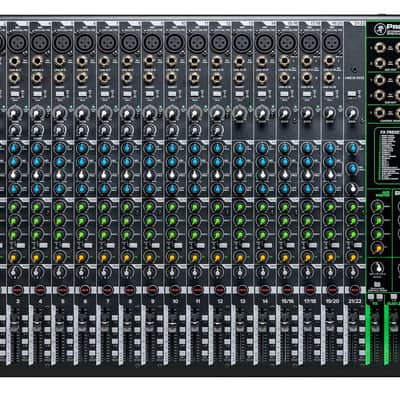Mute channel 14 with its red button
400x400 pixels.
(x=264, y=290)
